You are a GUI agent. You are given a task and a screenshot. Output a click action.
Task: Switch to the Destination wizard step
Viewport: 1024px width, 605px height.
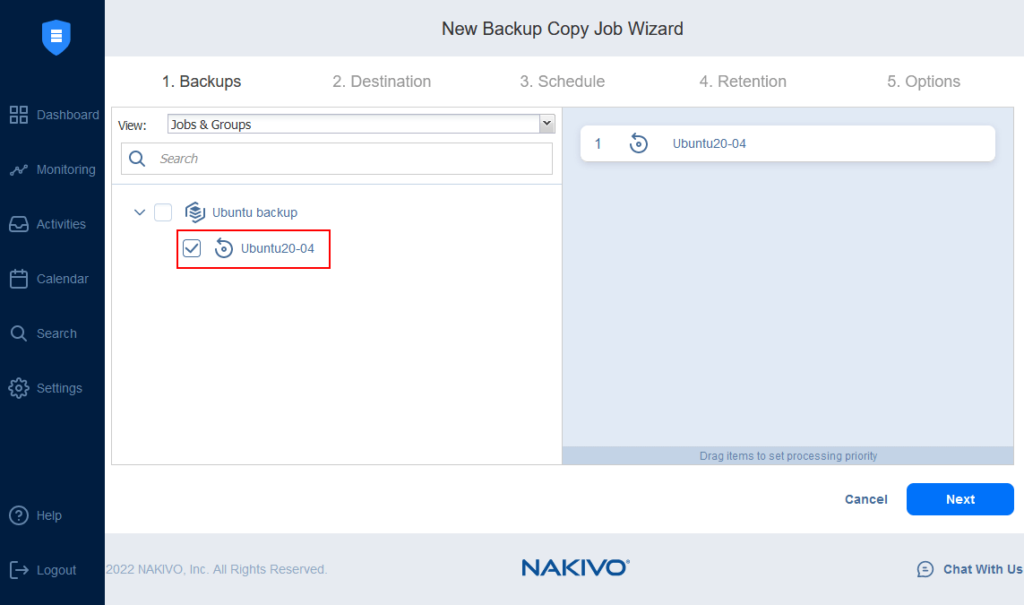click(x=381, y=81)
